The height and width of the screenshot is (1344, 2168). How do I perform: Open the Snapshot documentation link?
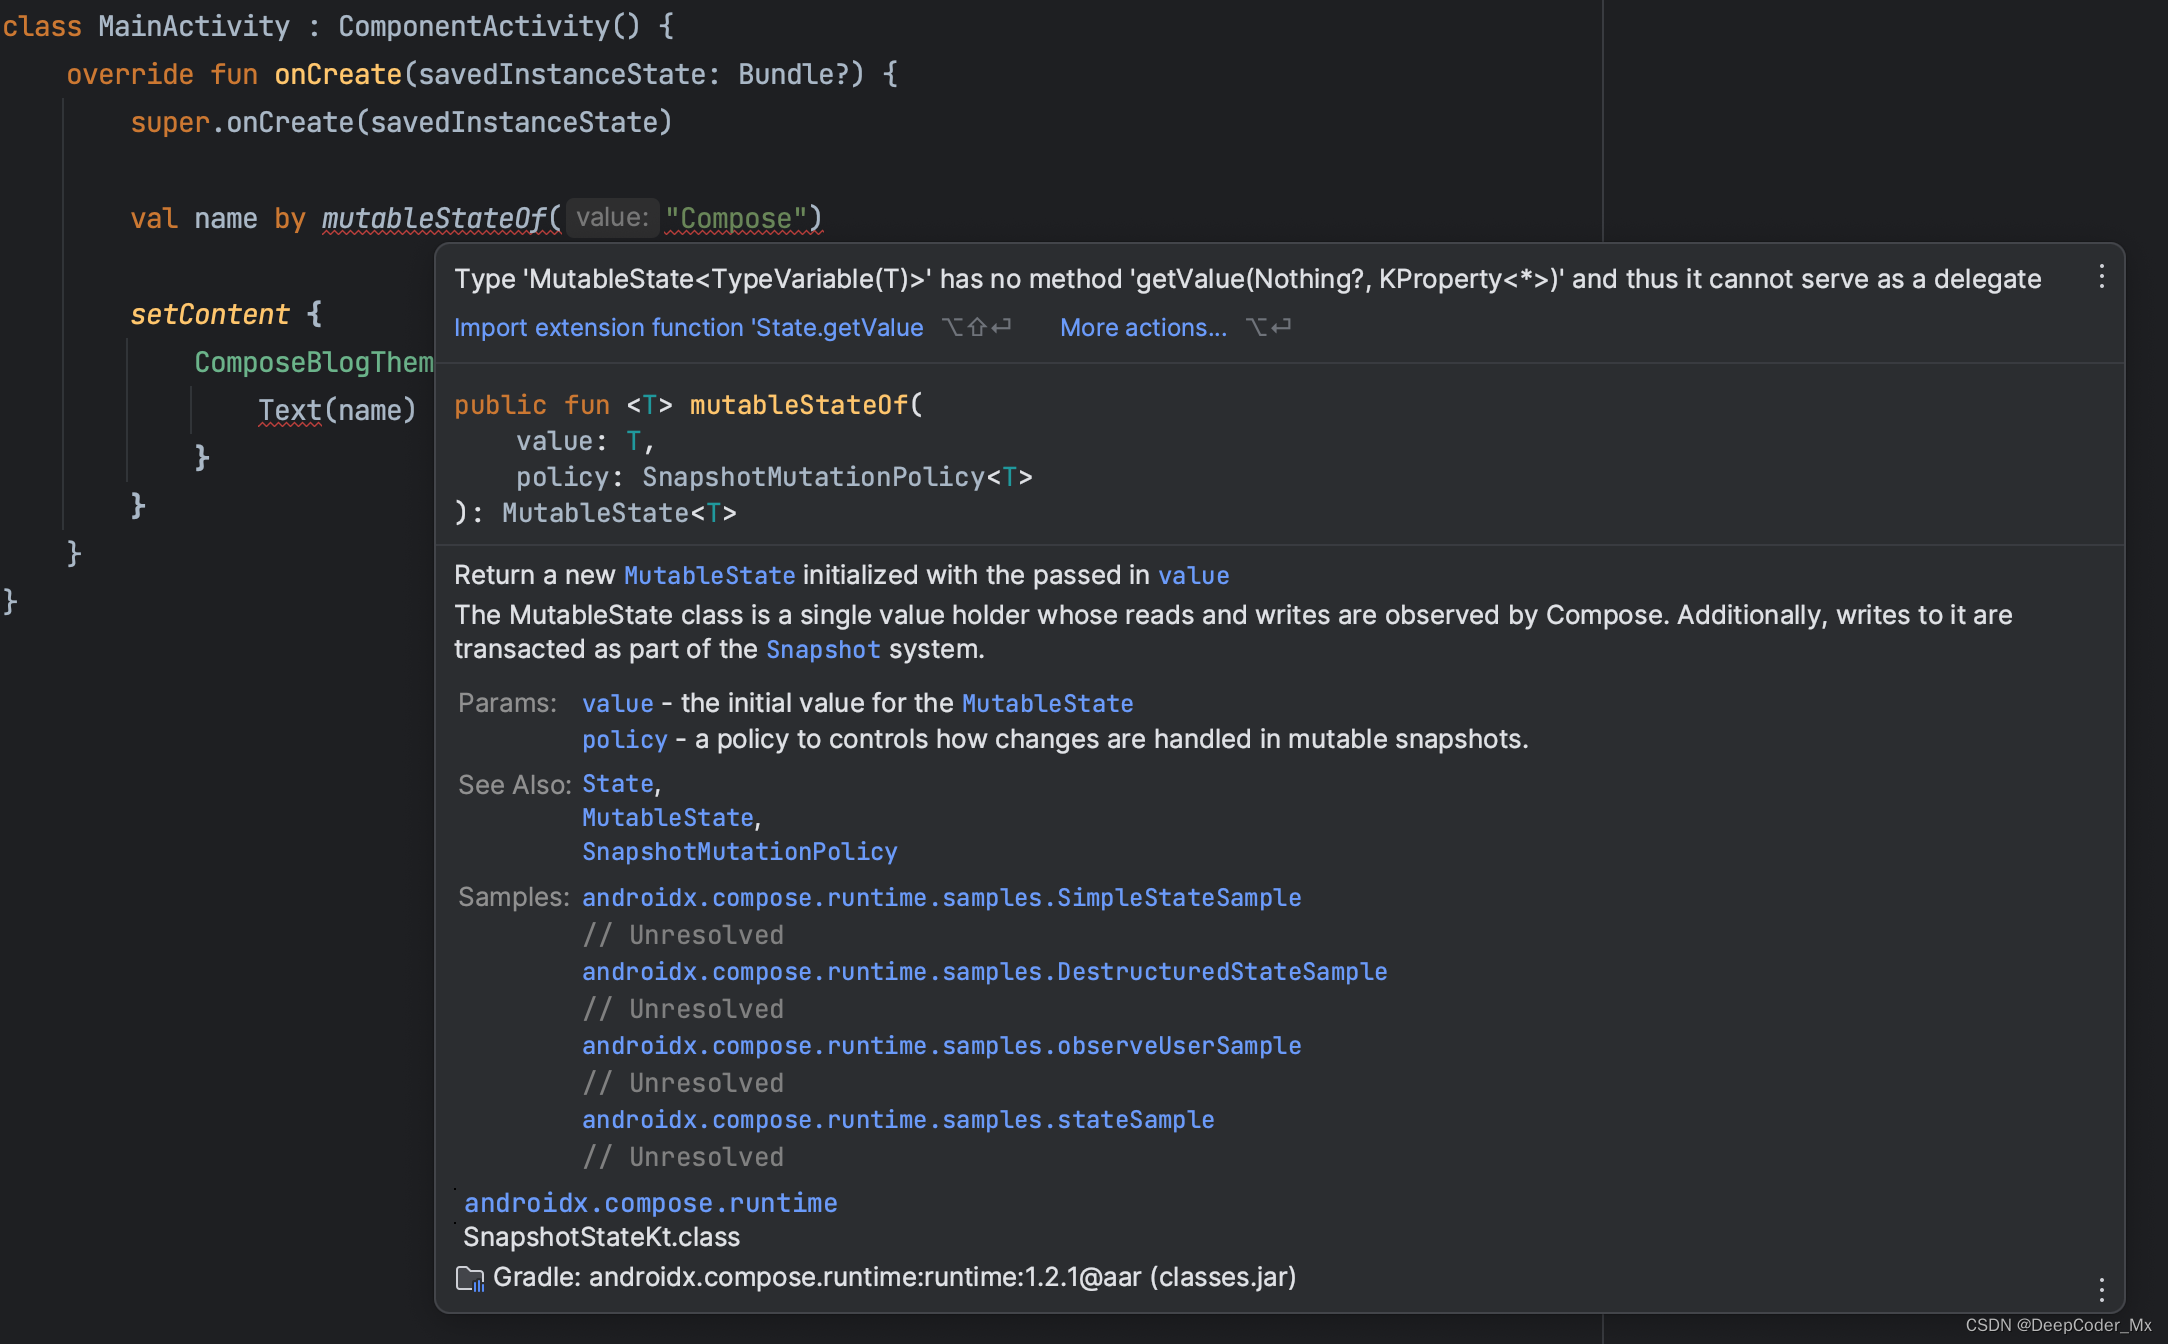click(x=822, y=650)
